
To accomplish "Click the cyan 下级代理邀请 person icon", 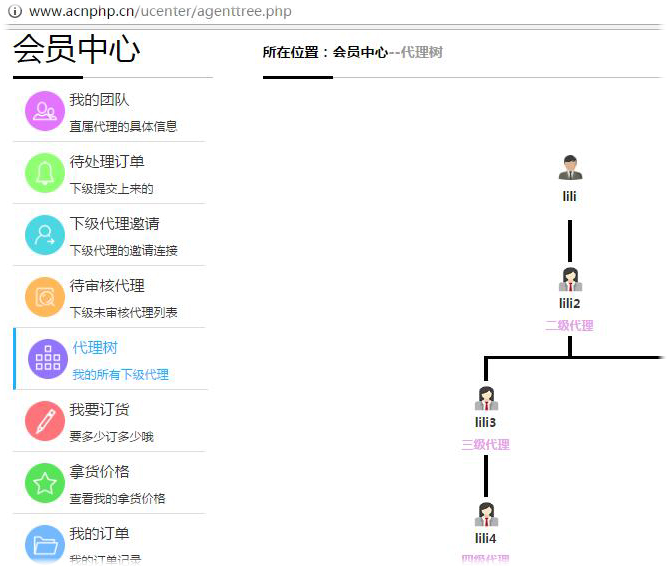I will click(45, 235).
